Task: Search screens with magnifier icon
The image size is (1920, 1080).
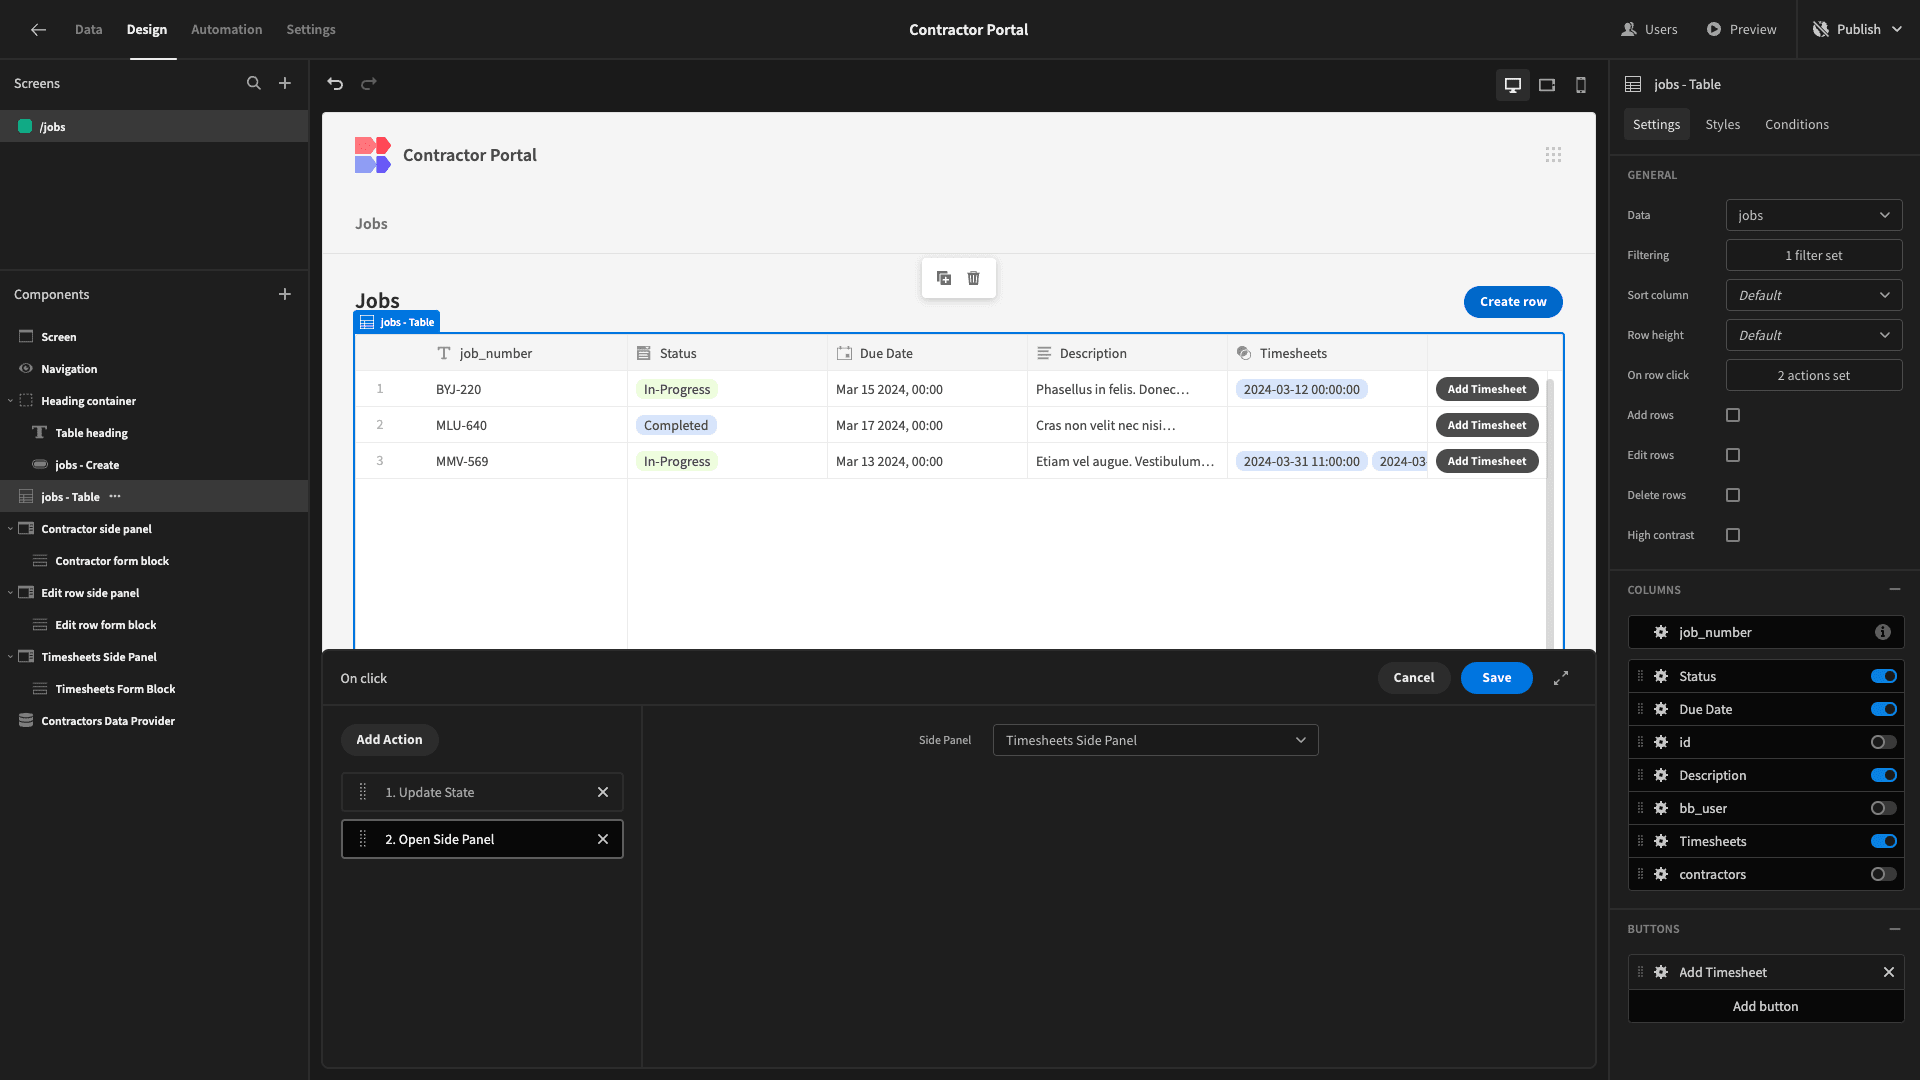Action: click(x=254, y=84)
